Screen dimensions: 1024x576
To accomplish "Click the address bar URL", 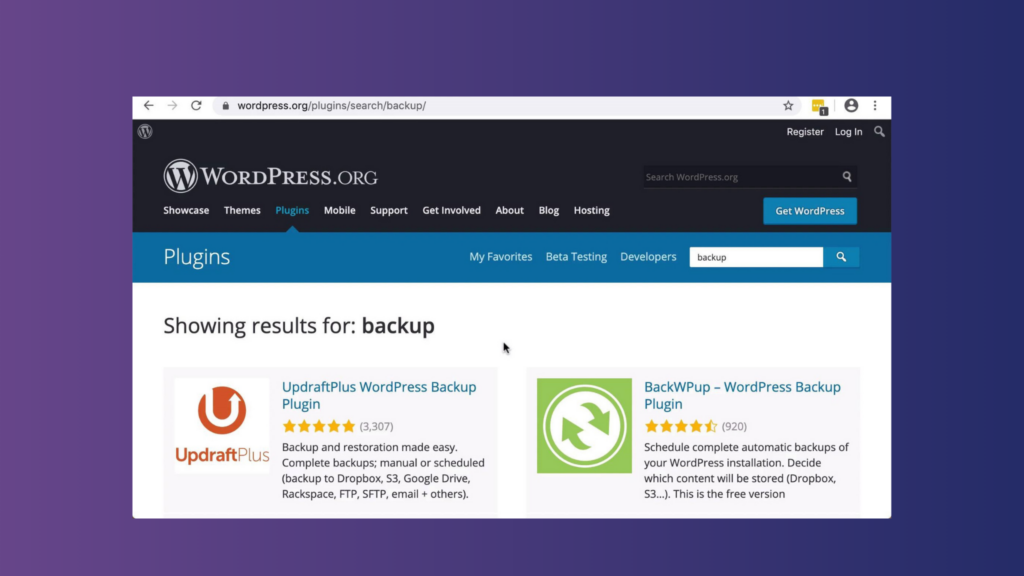I will pos(331,105).
